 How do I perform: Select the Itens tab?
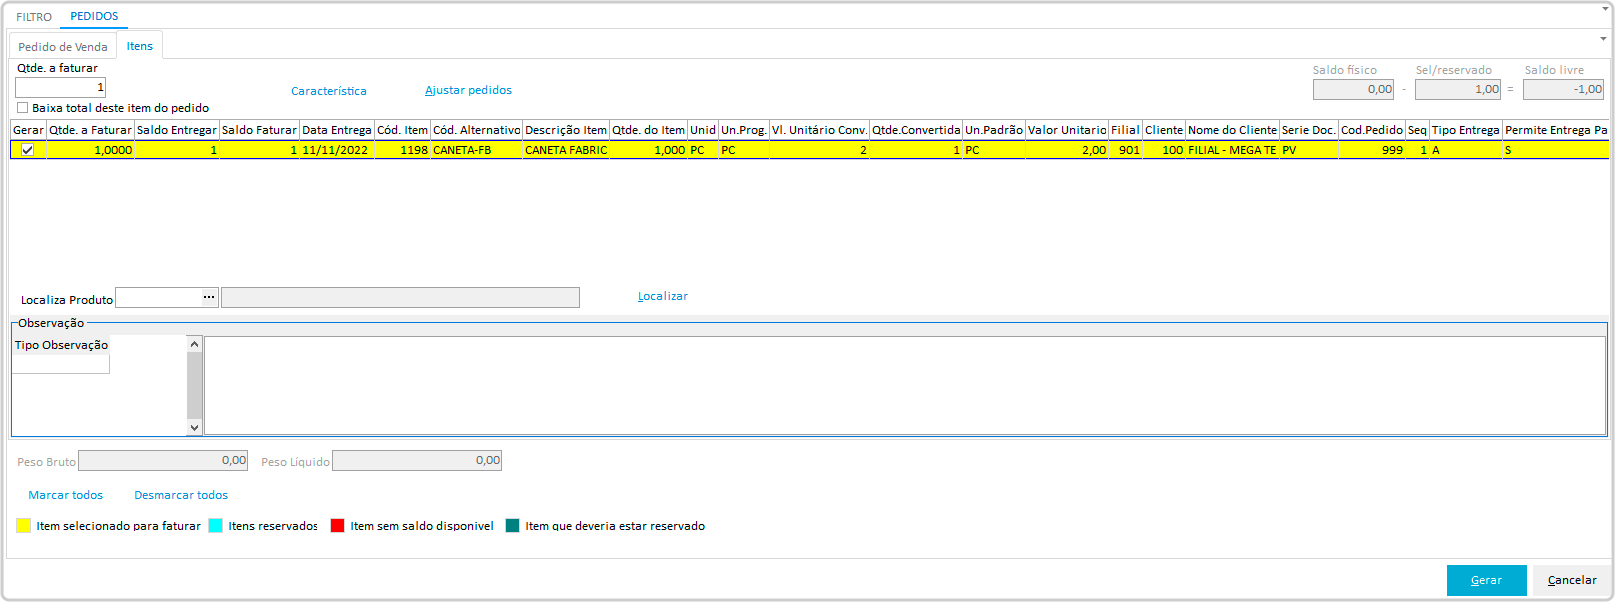tap(140, 46)
